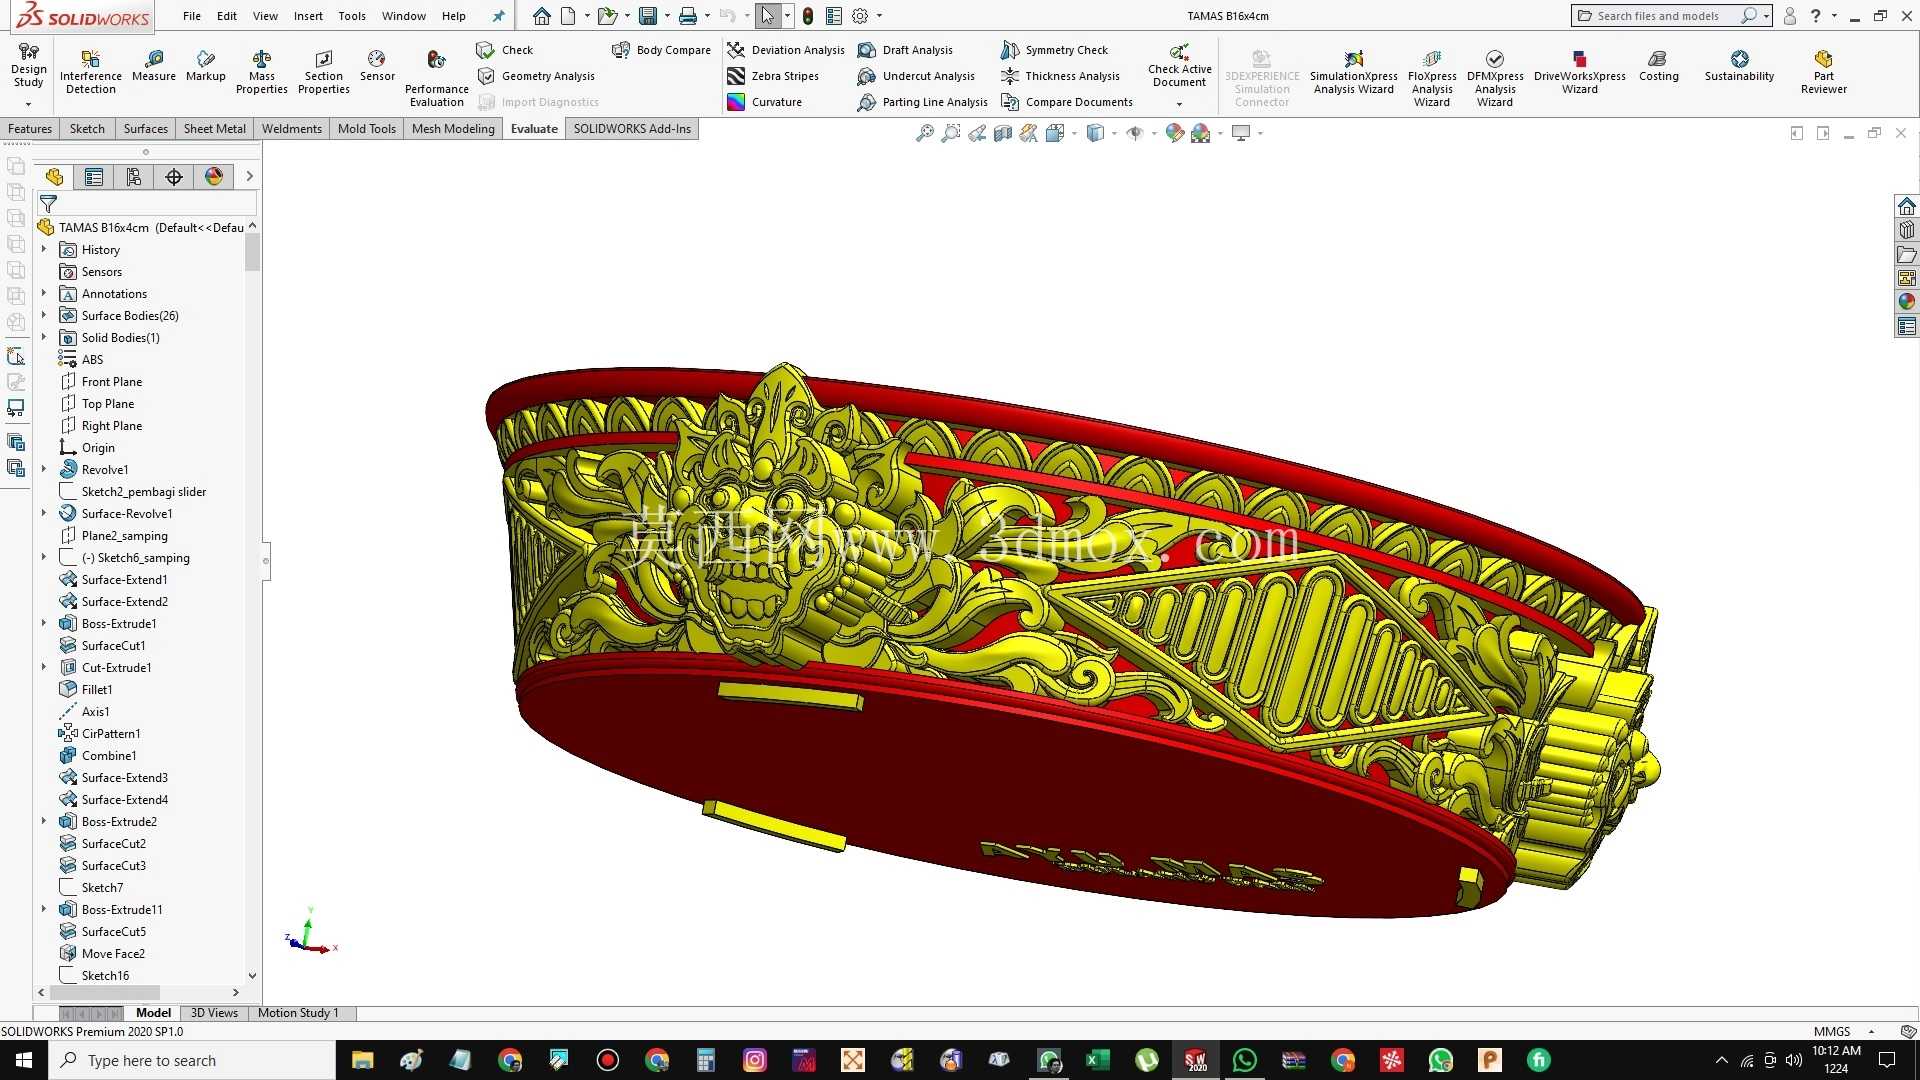Open the Insert menu
The image size is (1920, 1080).
(308, 16)
